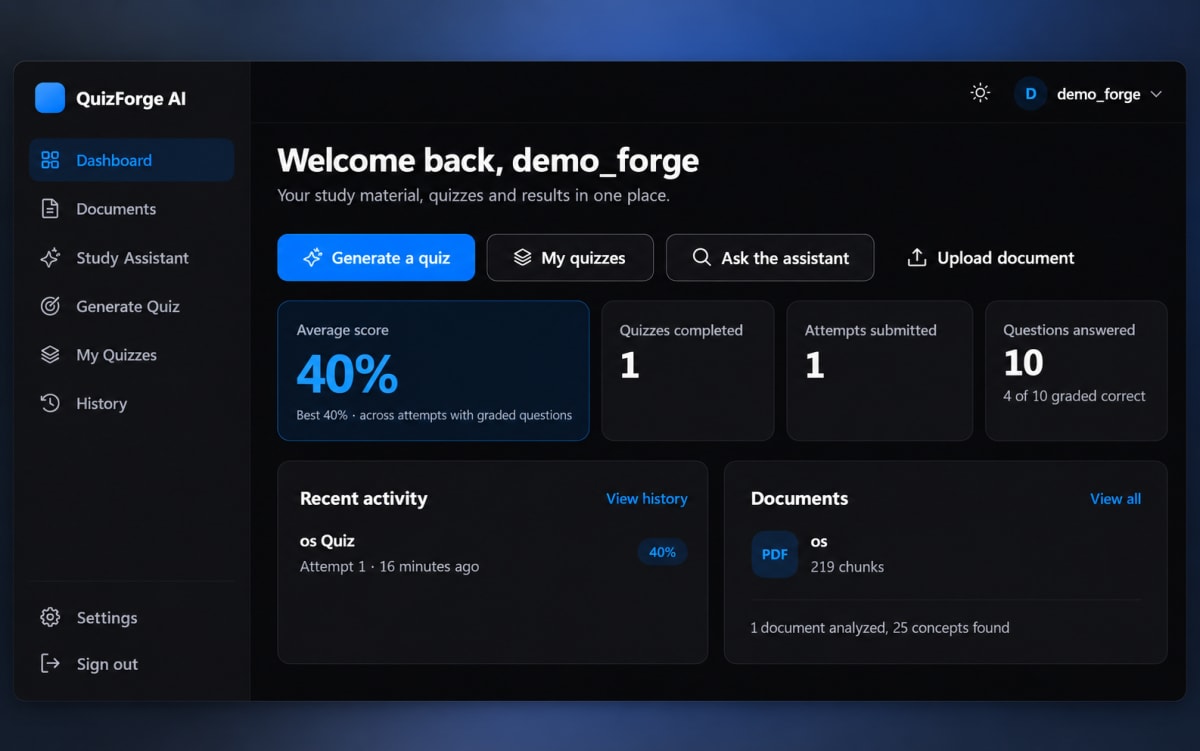Click the os document name

(819, 541)
